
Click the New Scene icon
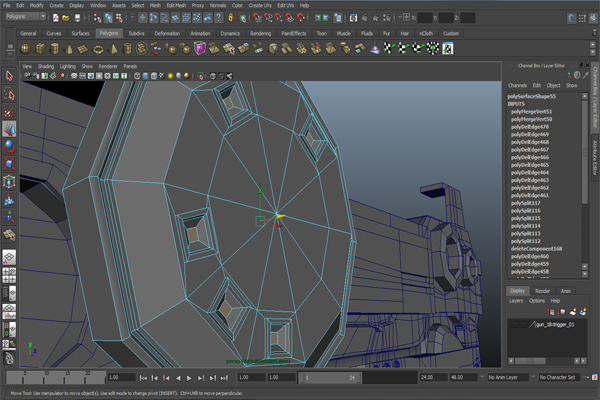click(x=55, y=18)
